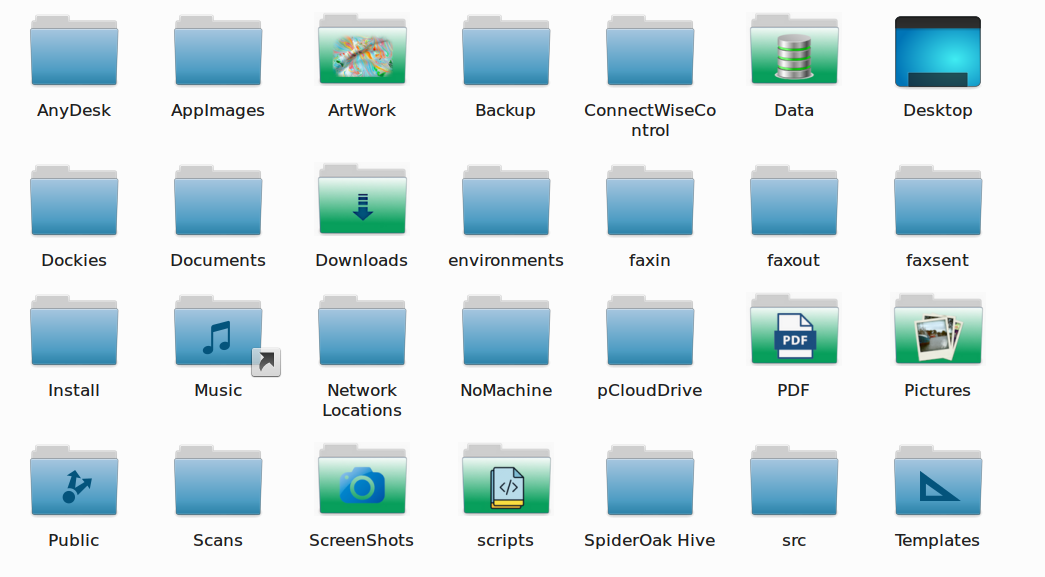Click the "scripts" folder label
Image resolution: width=1045 pixels, height=577 pixels.
point(506,540)
